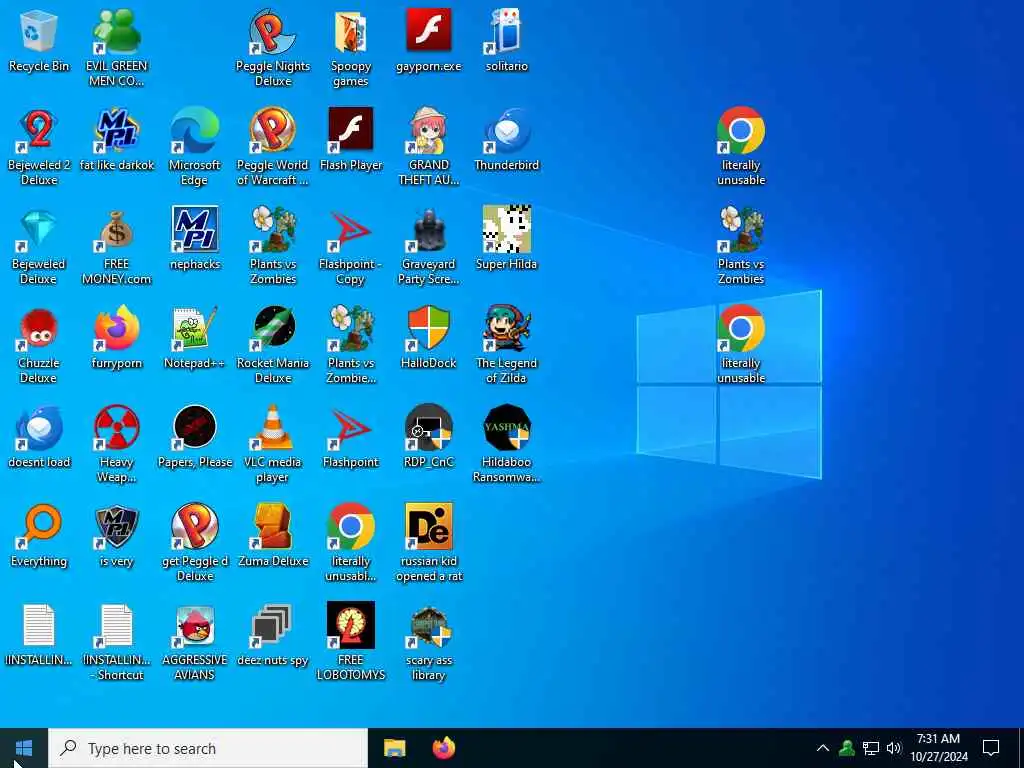Select the is very shield icon

tap(117, 526)
